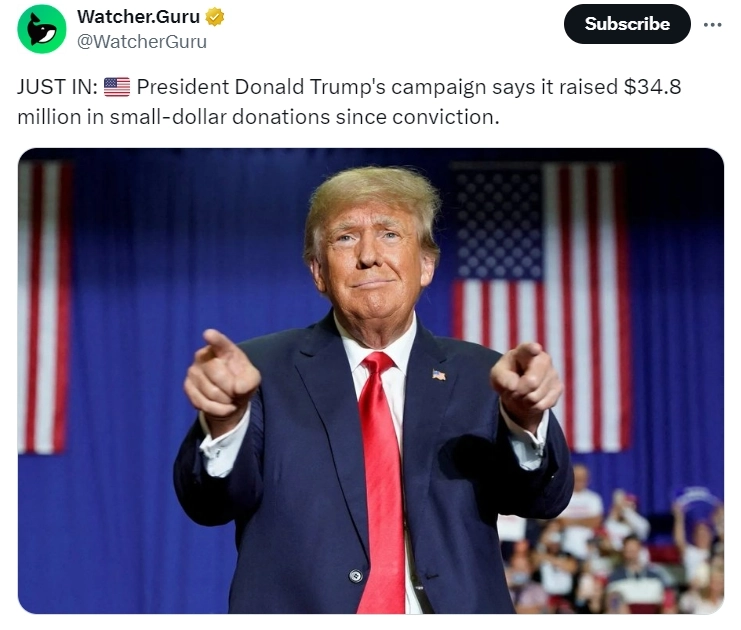Screen dimensions: 741x630
Task: Open the three-dot more options menu
Action: point(712,25)
